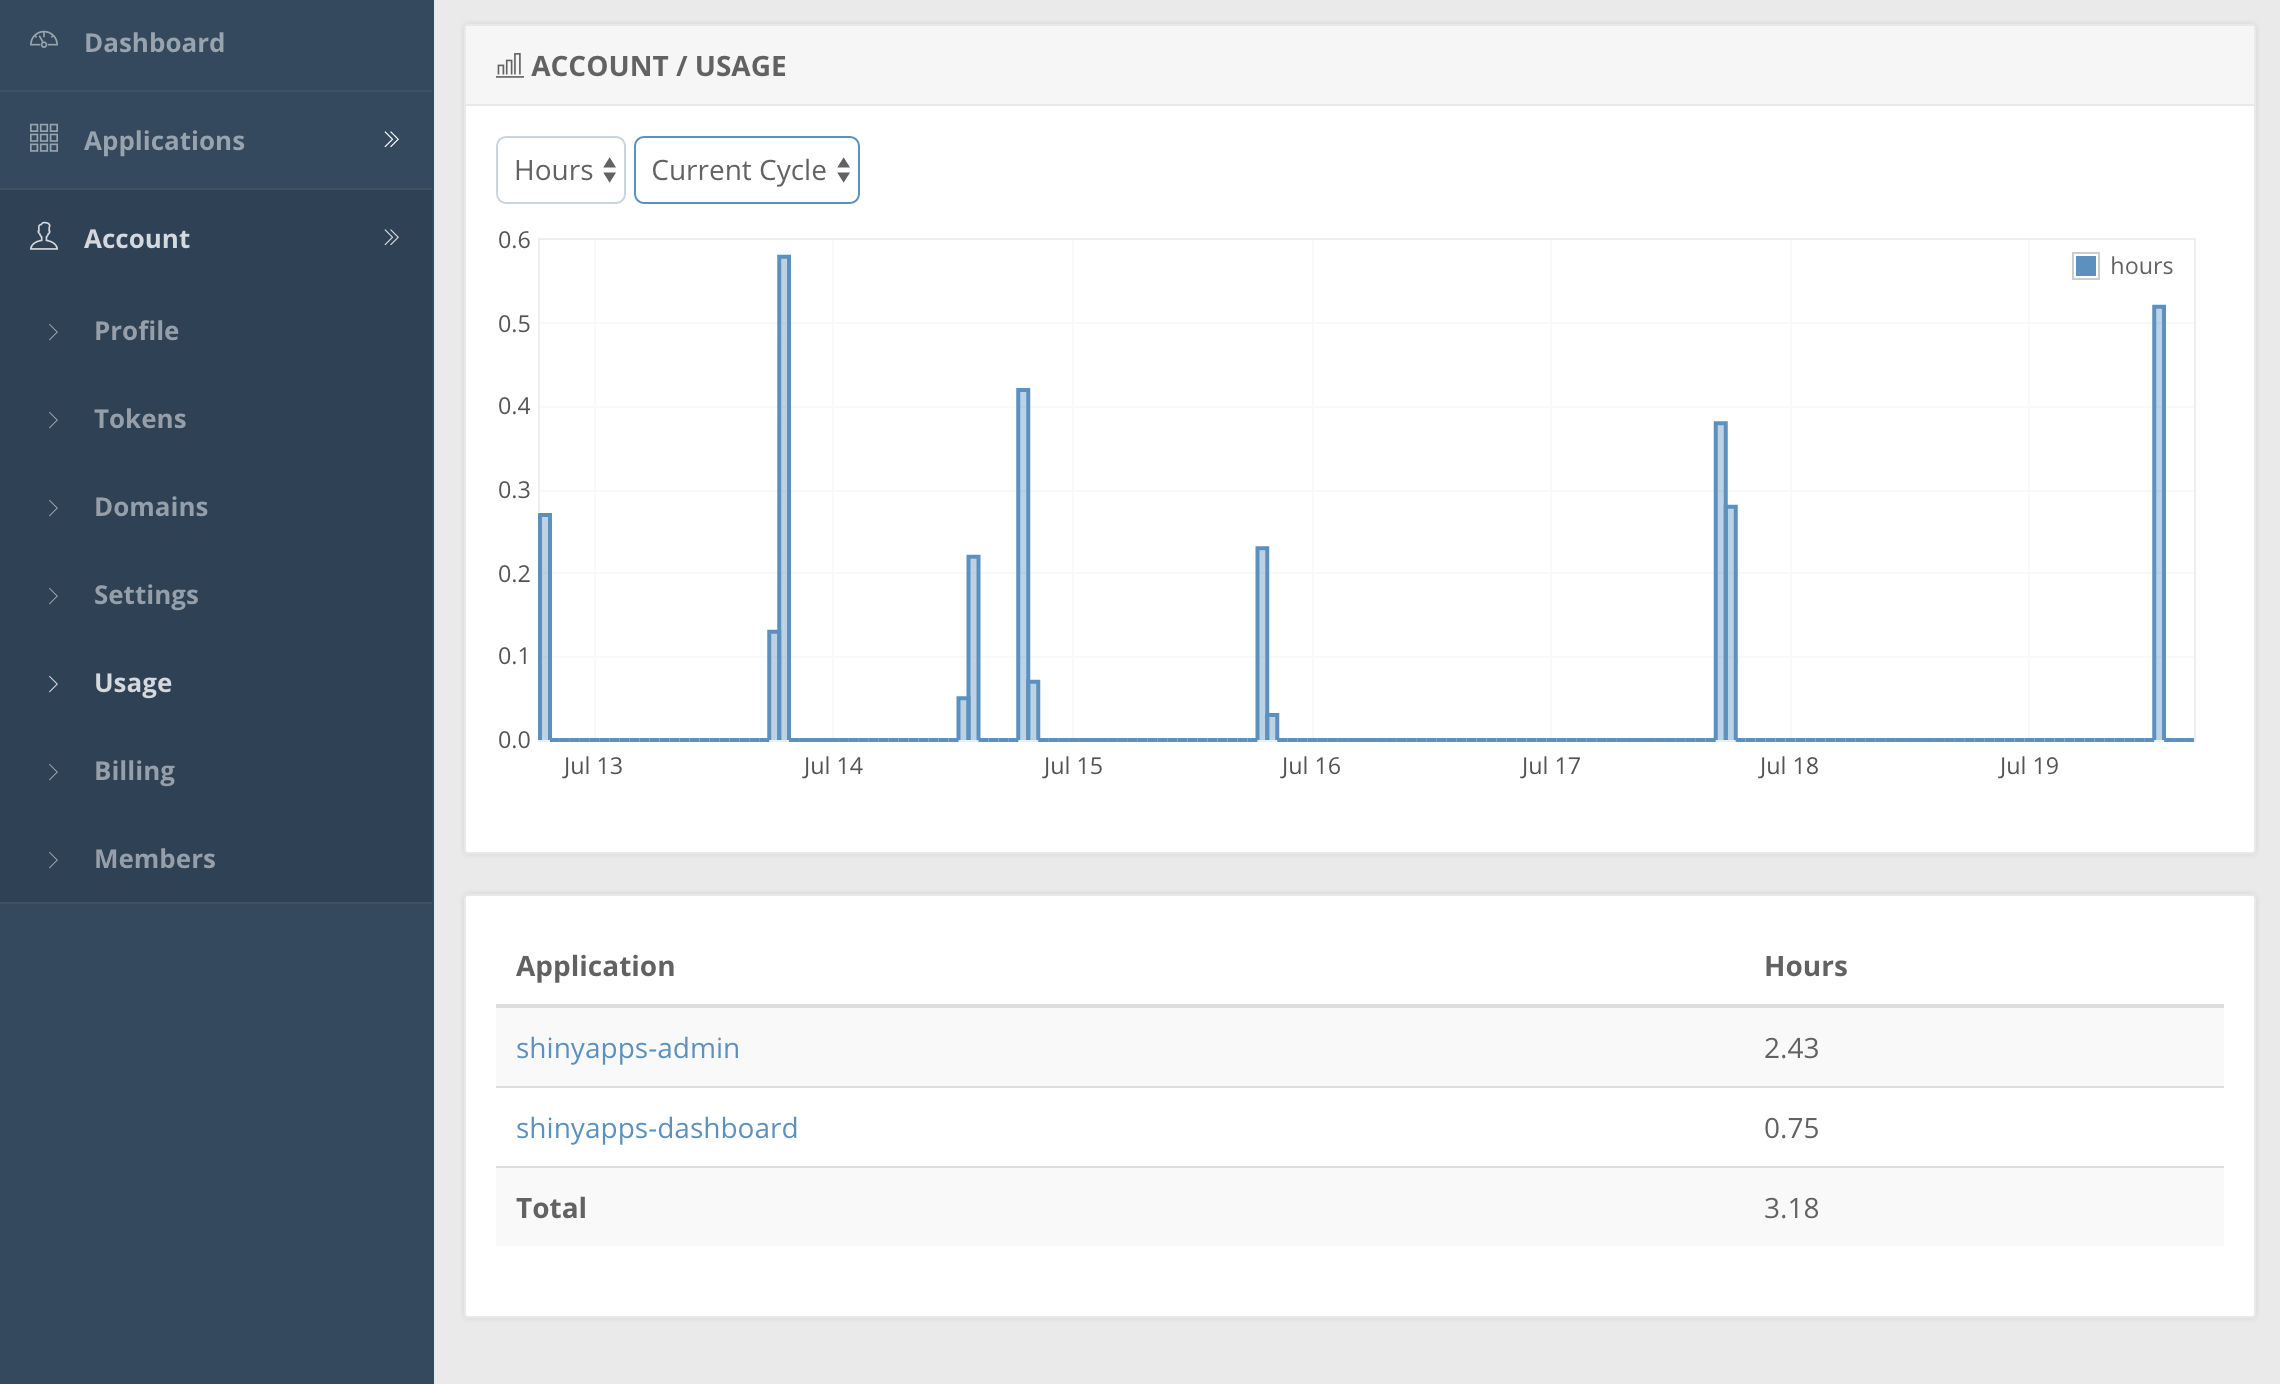Select the Usage submenu item
The width and height of the screenshot is (2280, 1384).
133,683
